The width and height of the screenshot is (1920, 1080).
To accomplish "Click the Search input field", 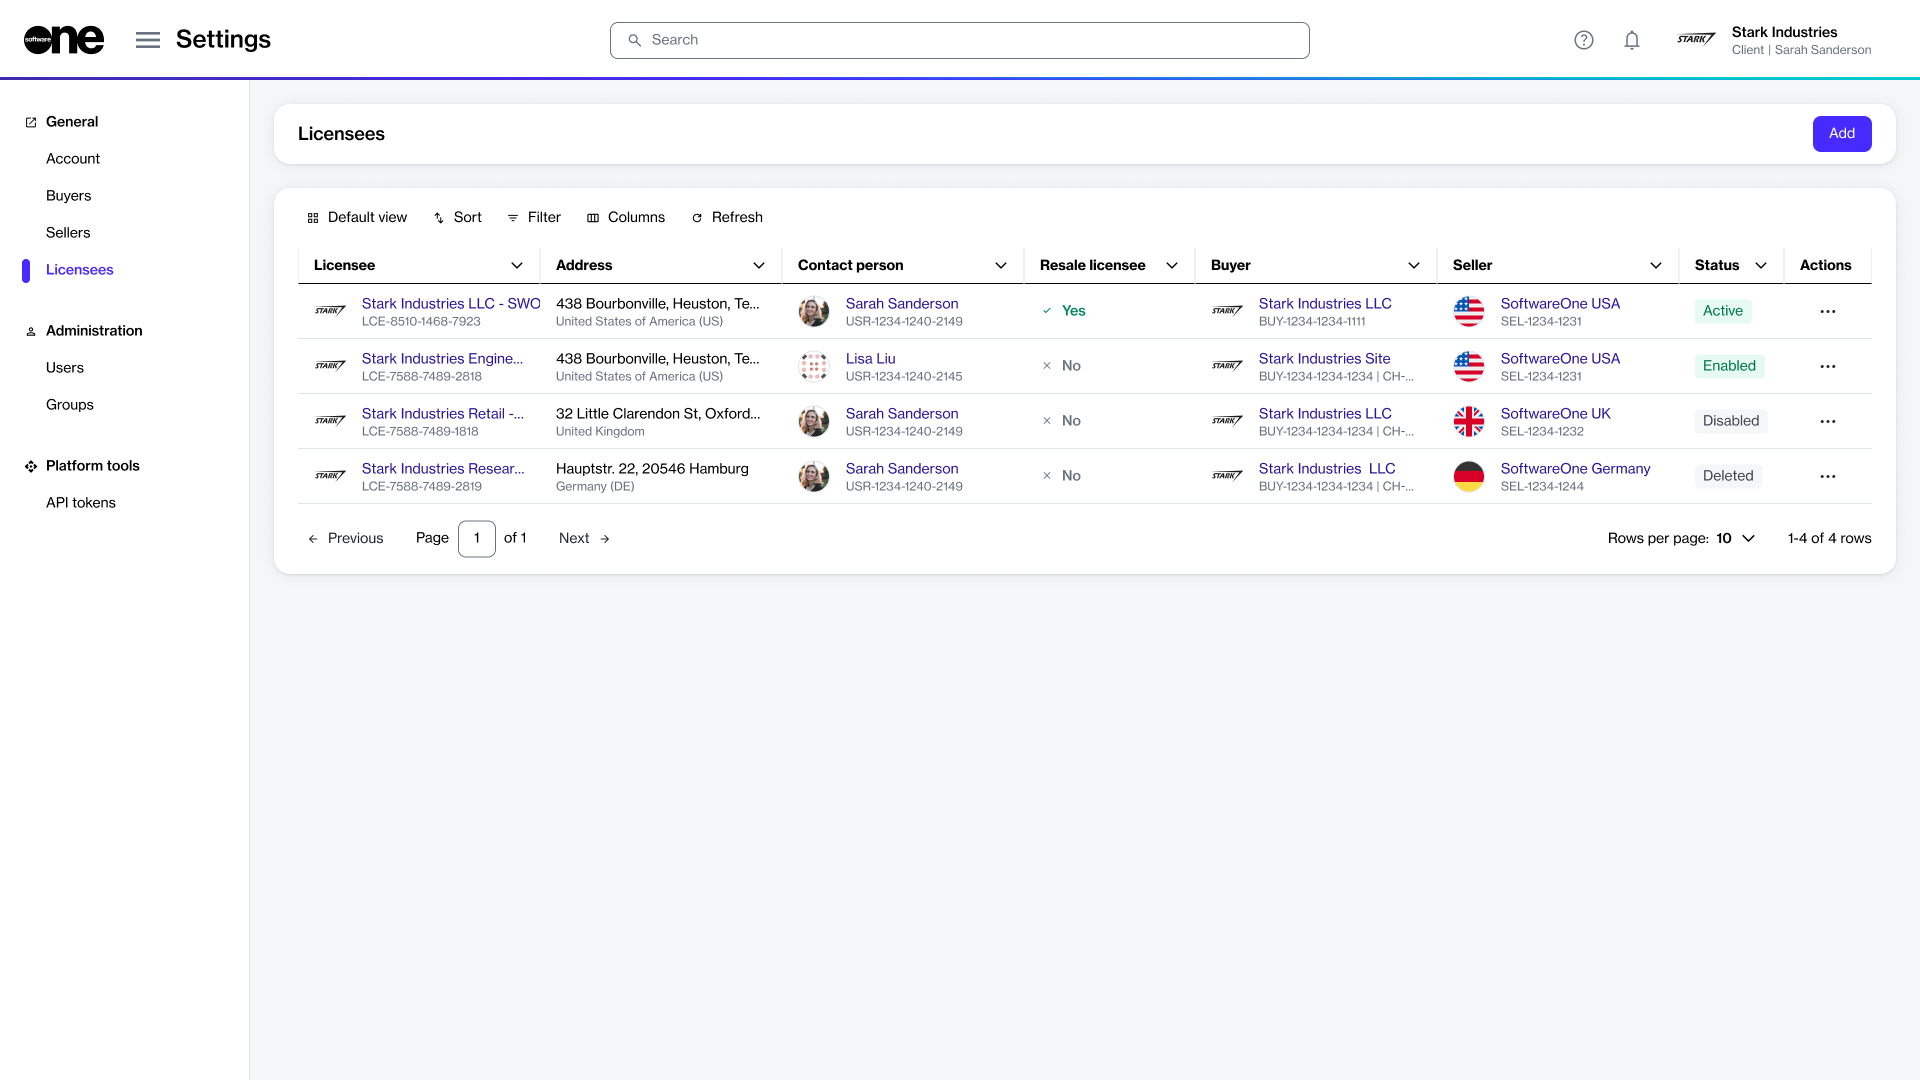I will [x=960, y=40].
